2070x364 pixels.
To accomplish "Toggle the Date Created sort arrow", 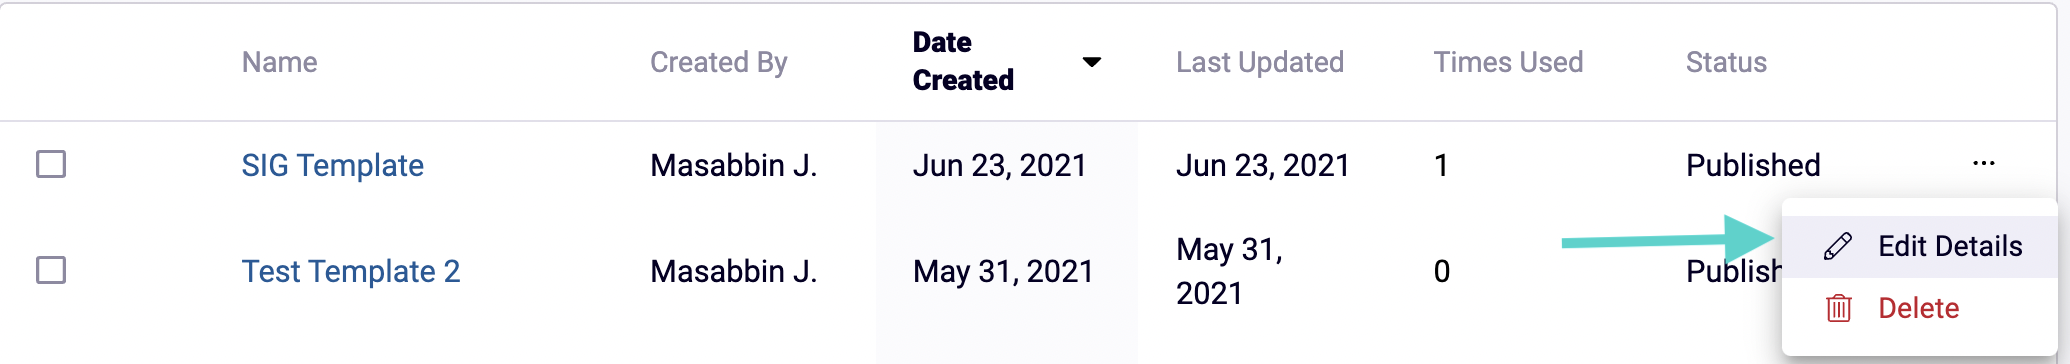I will pos(1092,62).
